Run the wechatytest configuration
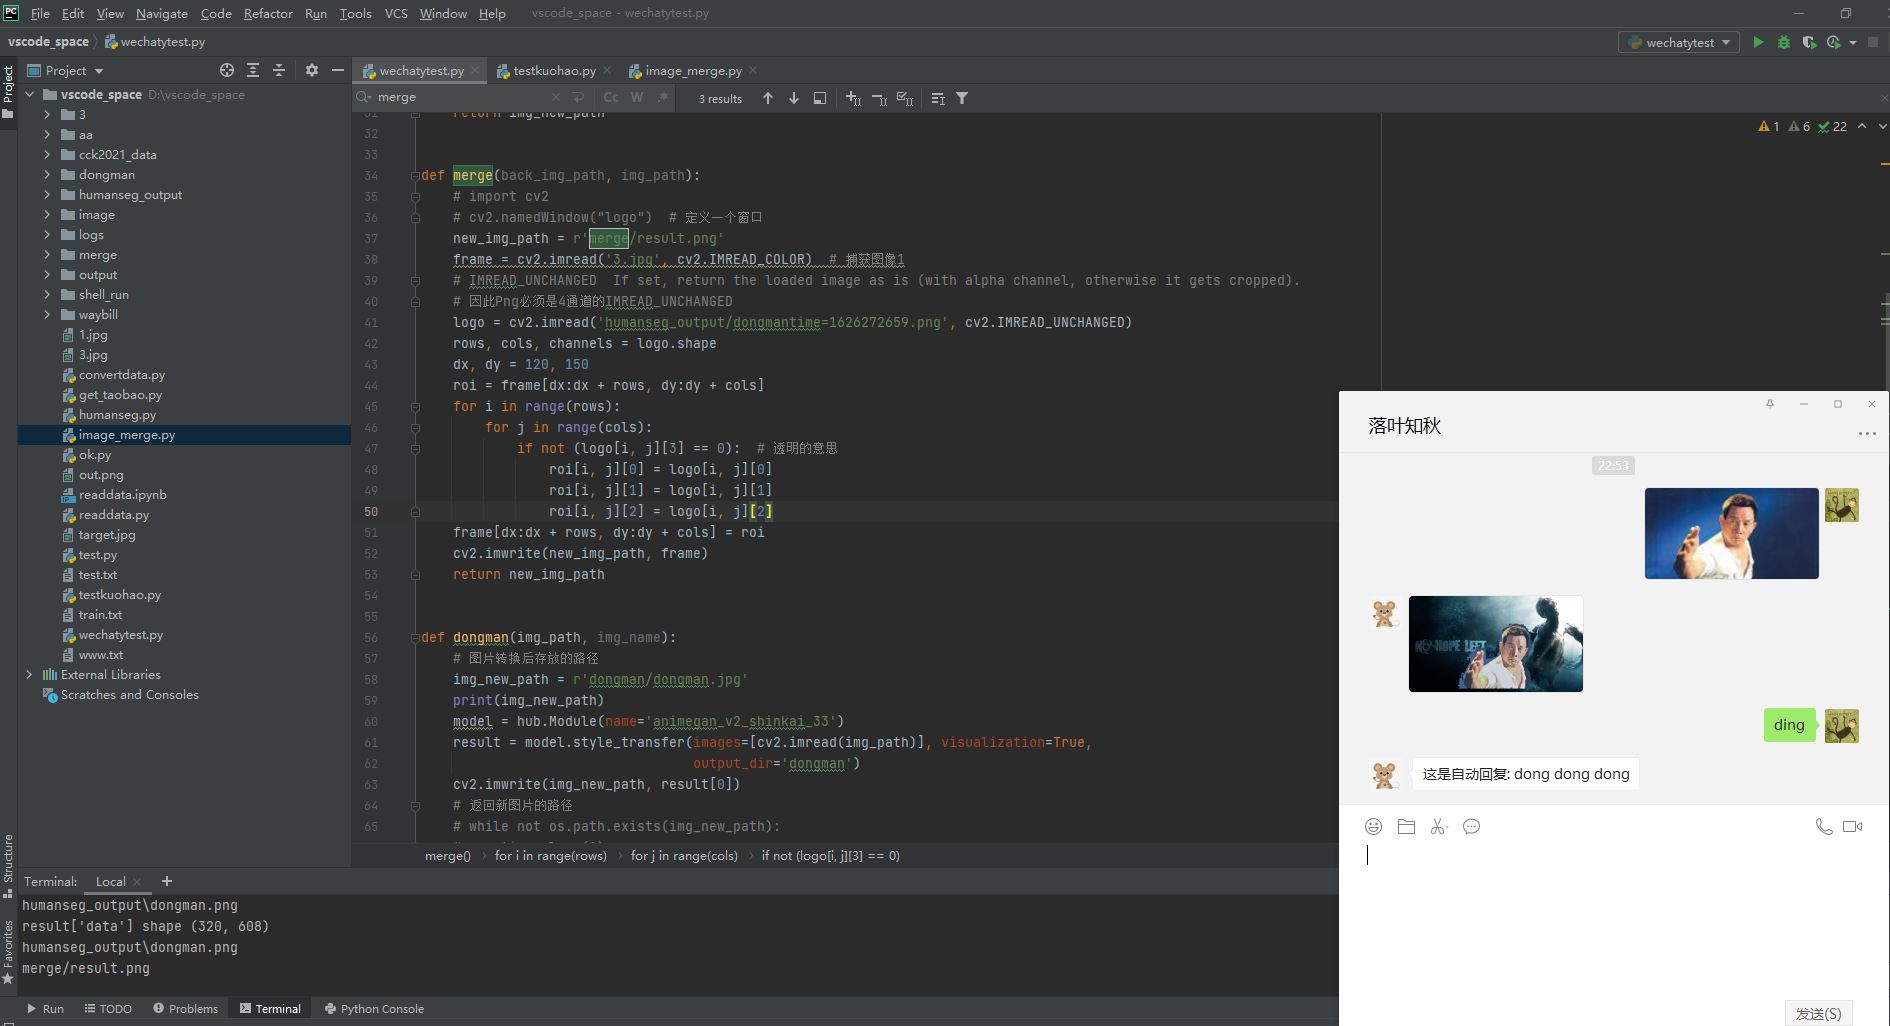This screenshot has width=1890, height=1026. pos(1758,42)
